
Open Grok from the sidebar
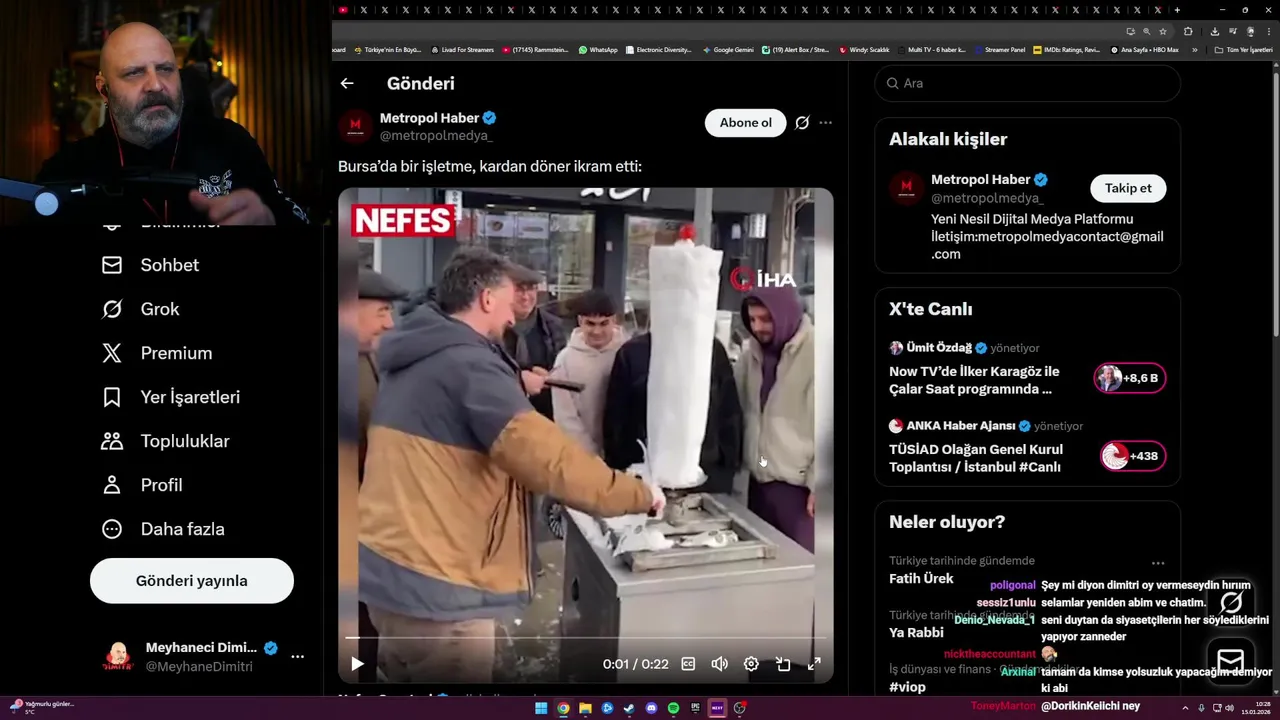click(140, 309)
